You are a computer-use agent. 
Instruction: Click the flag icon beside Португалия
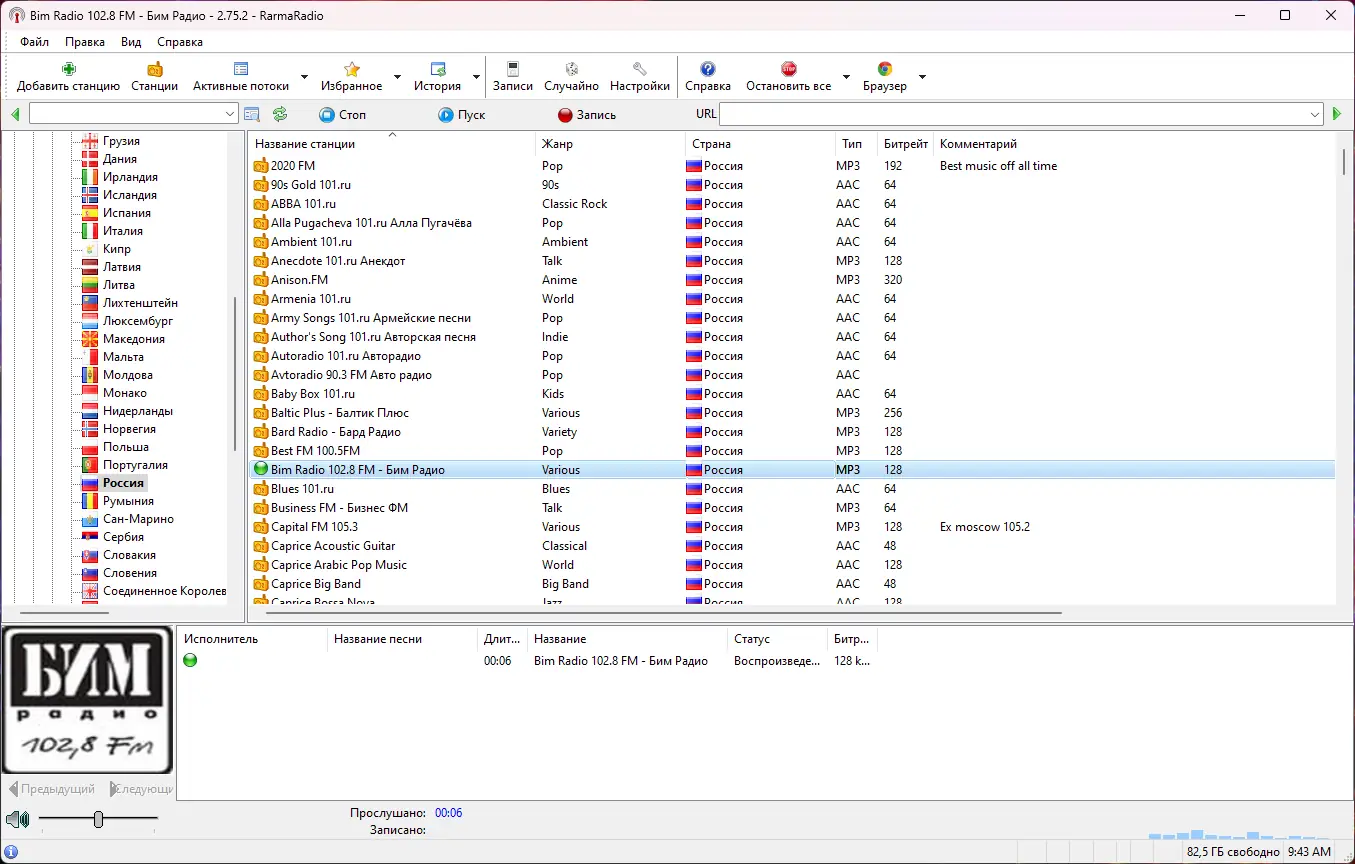pos(91,465)
